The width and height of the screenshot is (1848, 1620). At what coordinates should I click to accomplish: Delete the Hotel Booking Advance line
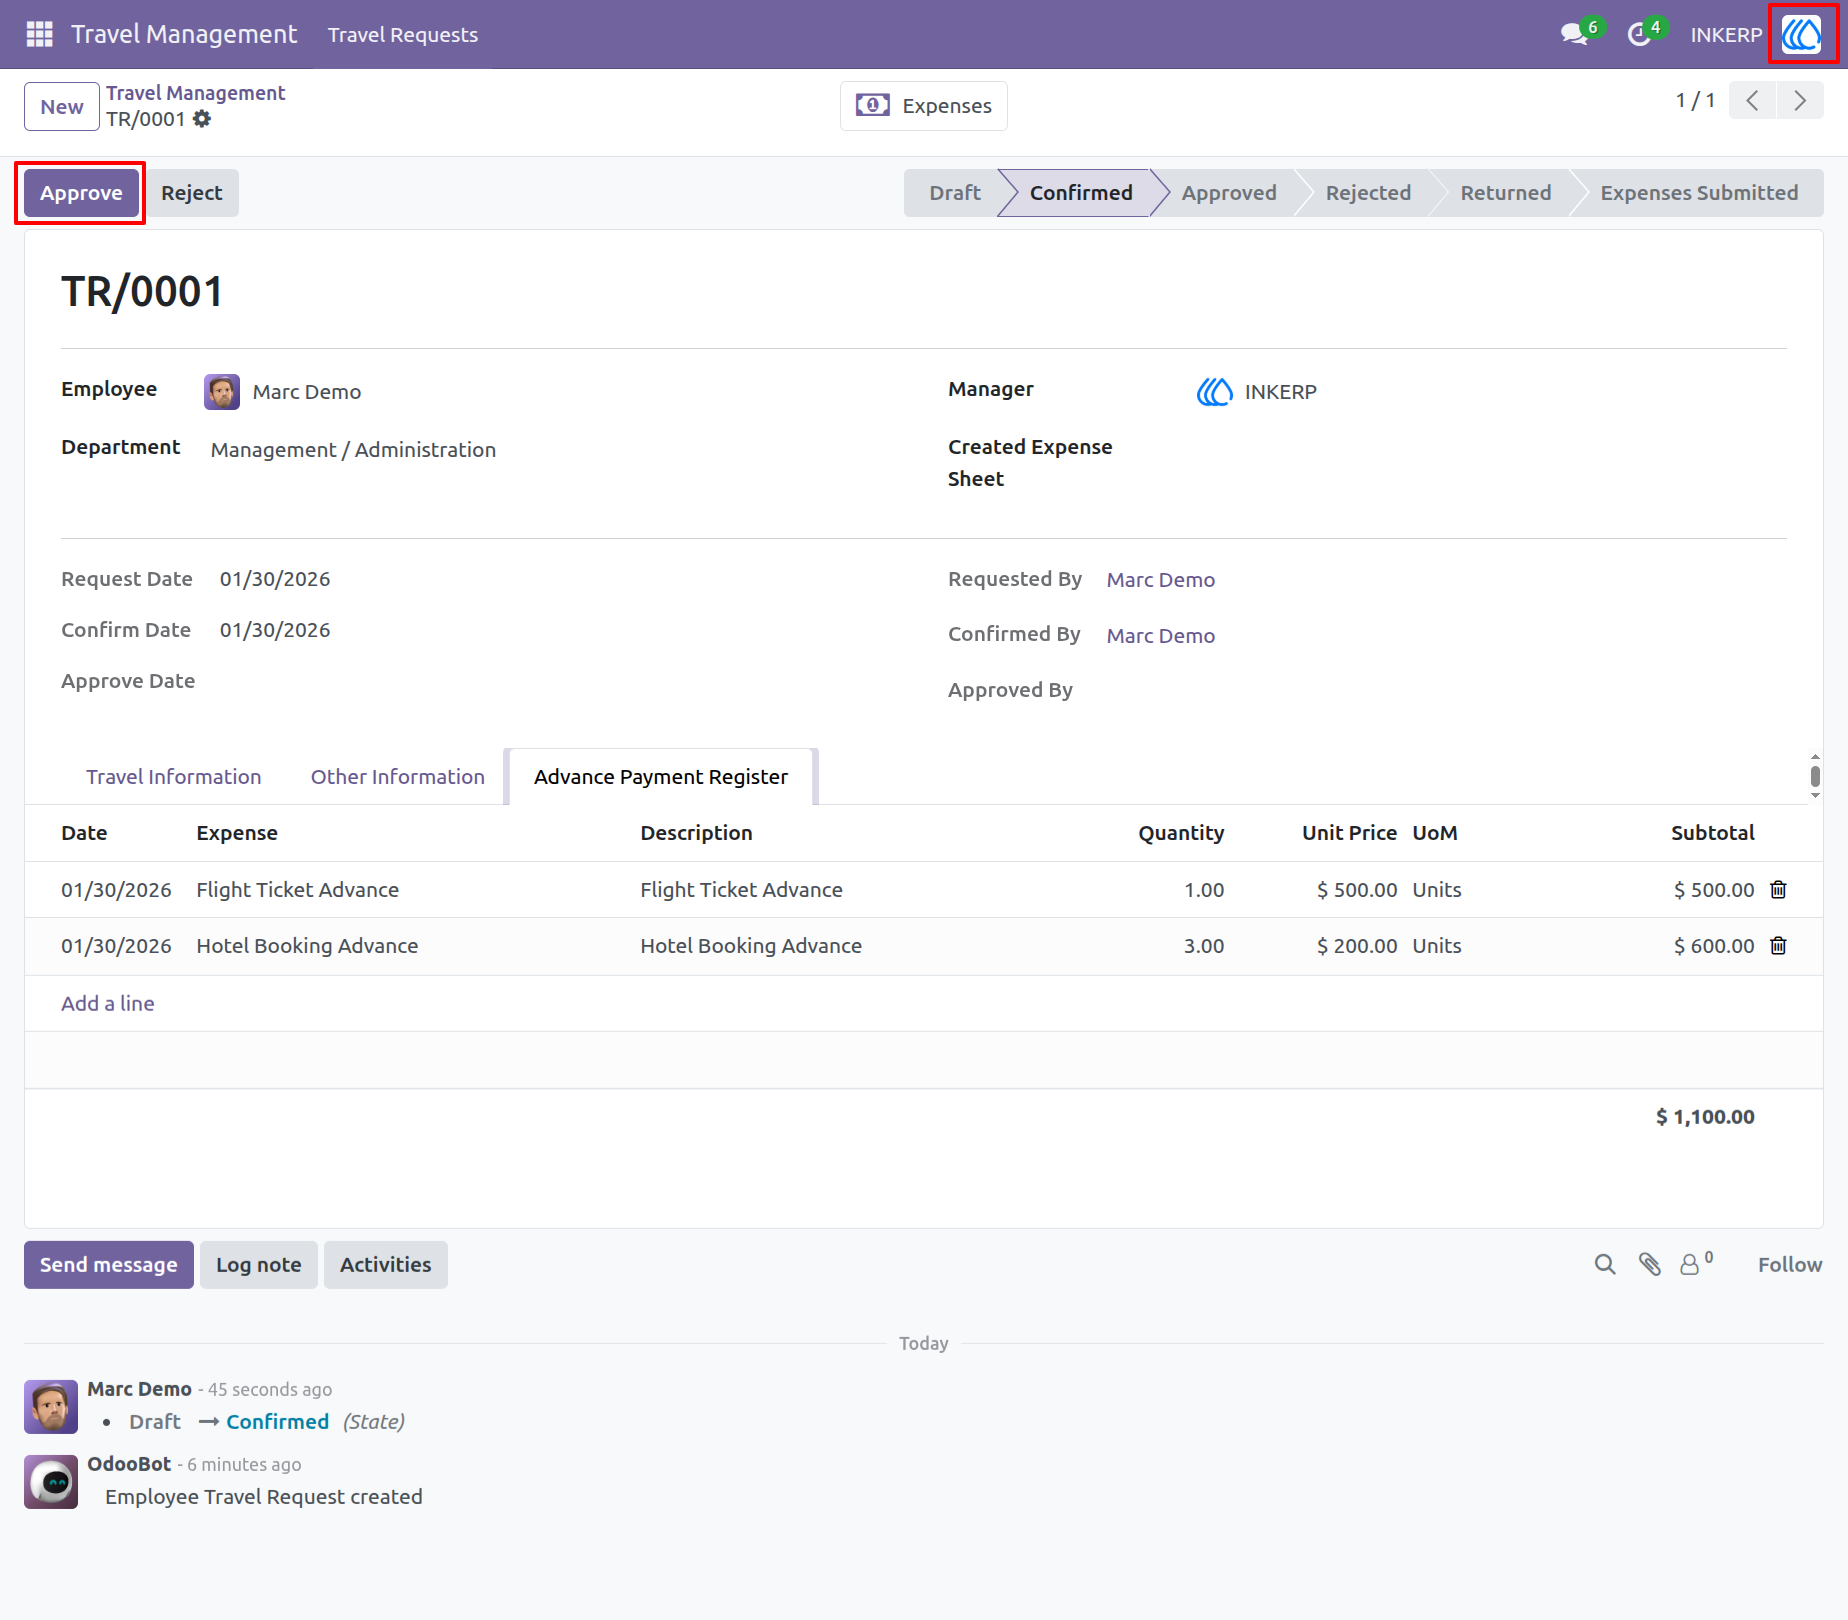(x=1778, y=945)
